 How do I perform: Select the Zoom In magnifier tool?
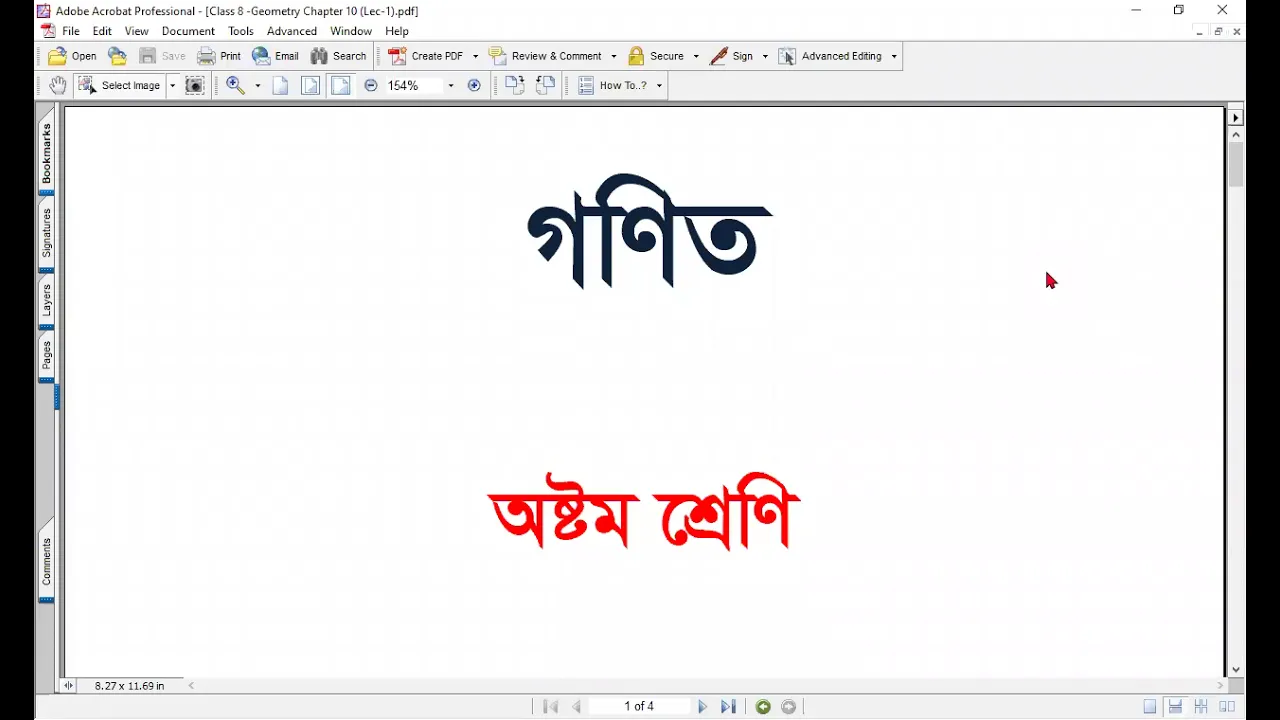pyautogui.click(x=235, y=85)
